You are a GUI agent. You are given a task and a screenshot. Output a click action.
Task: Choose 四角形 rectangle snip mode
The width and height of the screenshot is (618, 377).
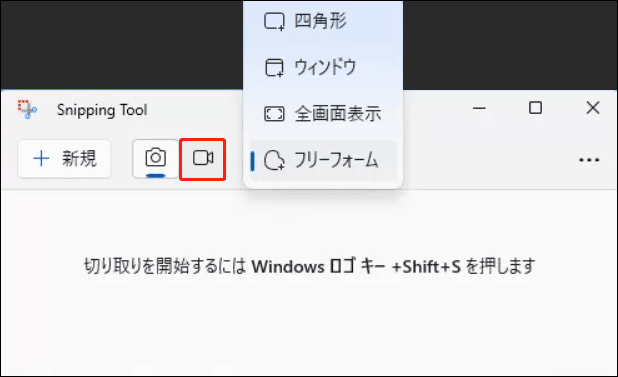[323, 21]
